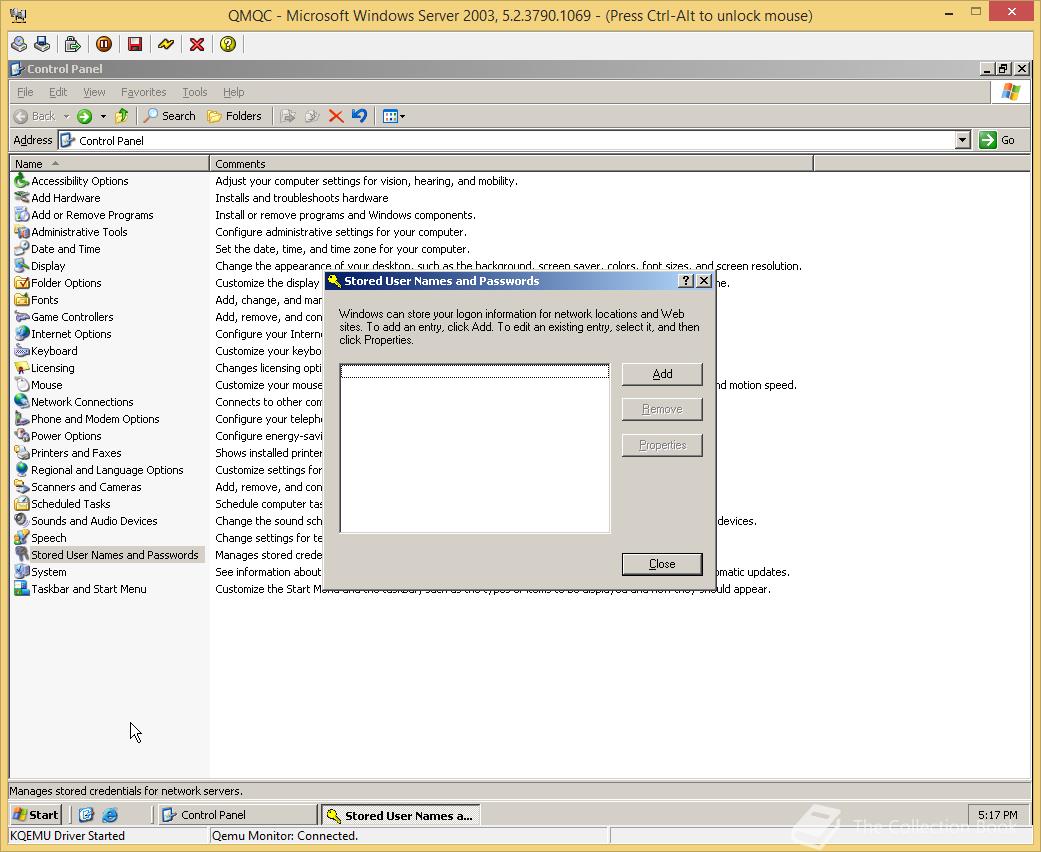Click the CD drive icon in QEMU toolbar
Screen dimensions: 1041x852
click(x=19, y=44)
